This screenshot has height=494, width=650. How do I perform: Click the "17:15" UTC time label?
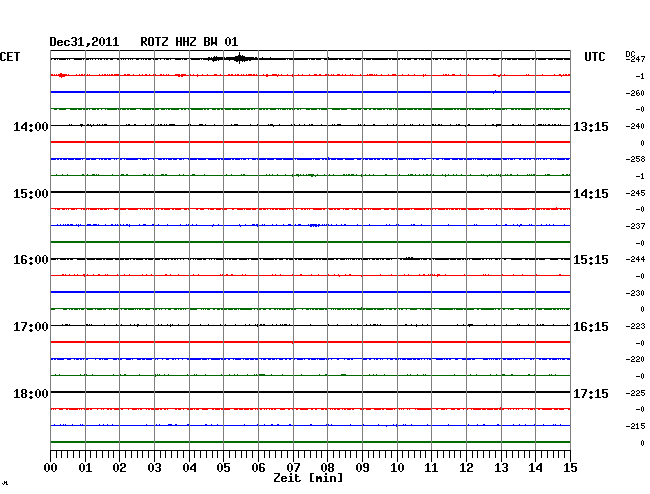pyautogui.click(x=591, y=393)
